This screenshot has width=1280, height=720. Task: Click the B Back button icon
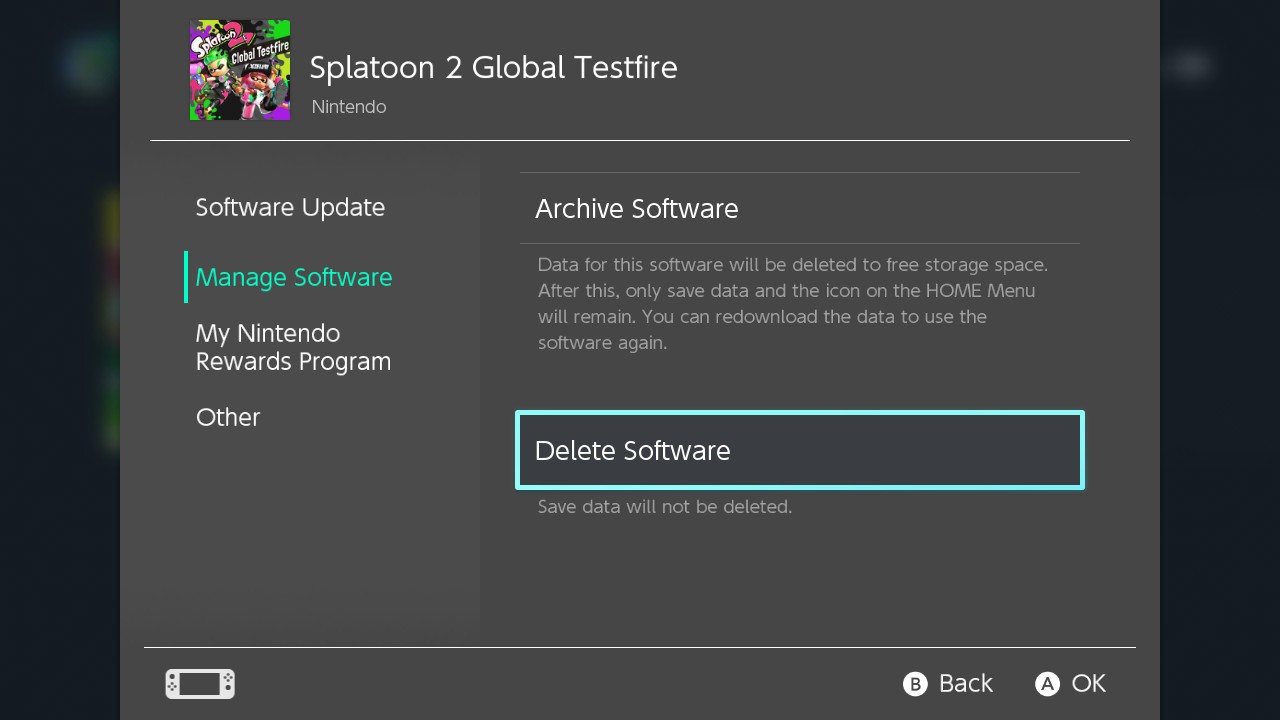tap(916, 684)
